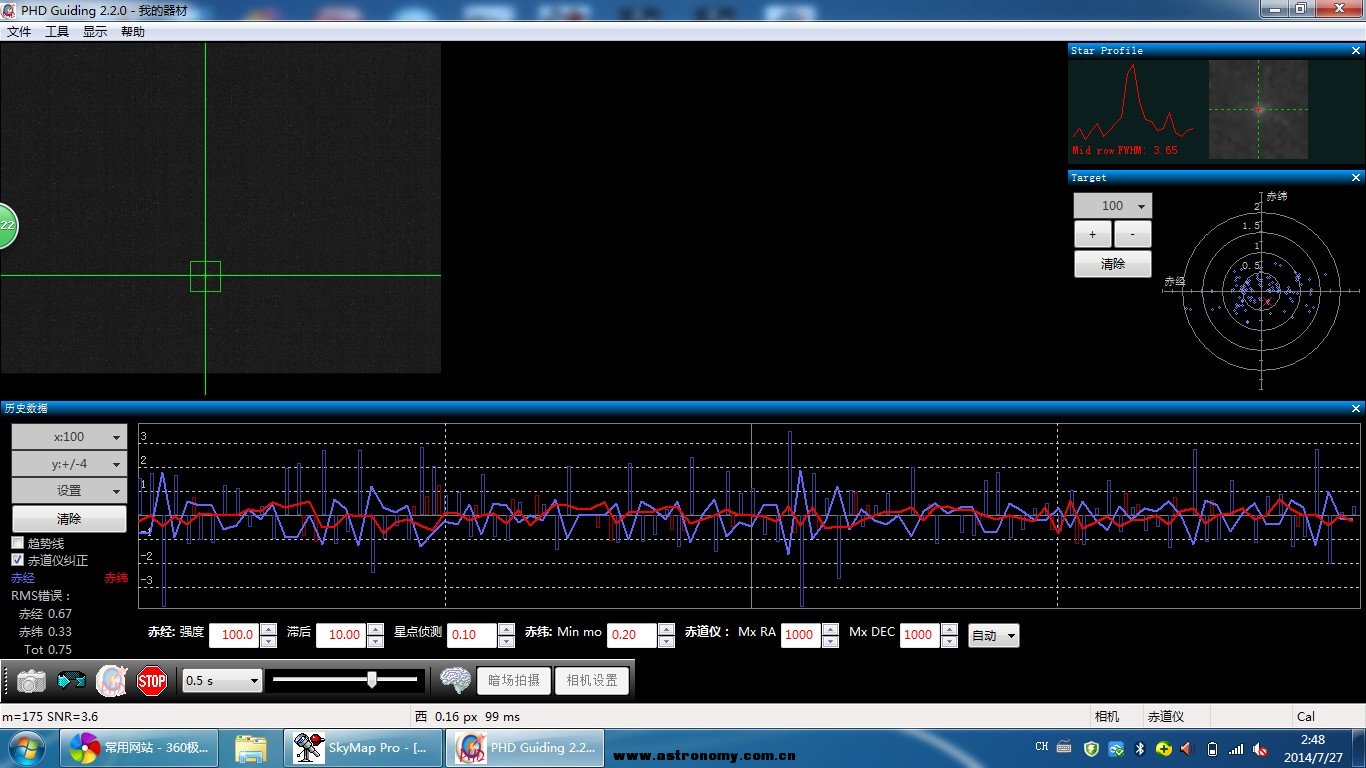Close the Star Profile panel

pos(1356,50)
